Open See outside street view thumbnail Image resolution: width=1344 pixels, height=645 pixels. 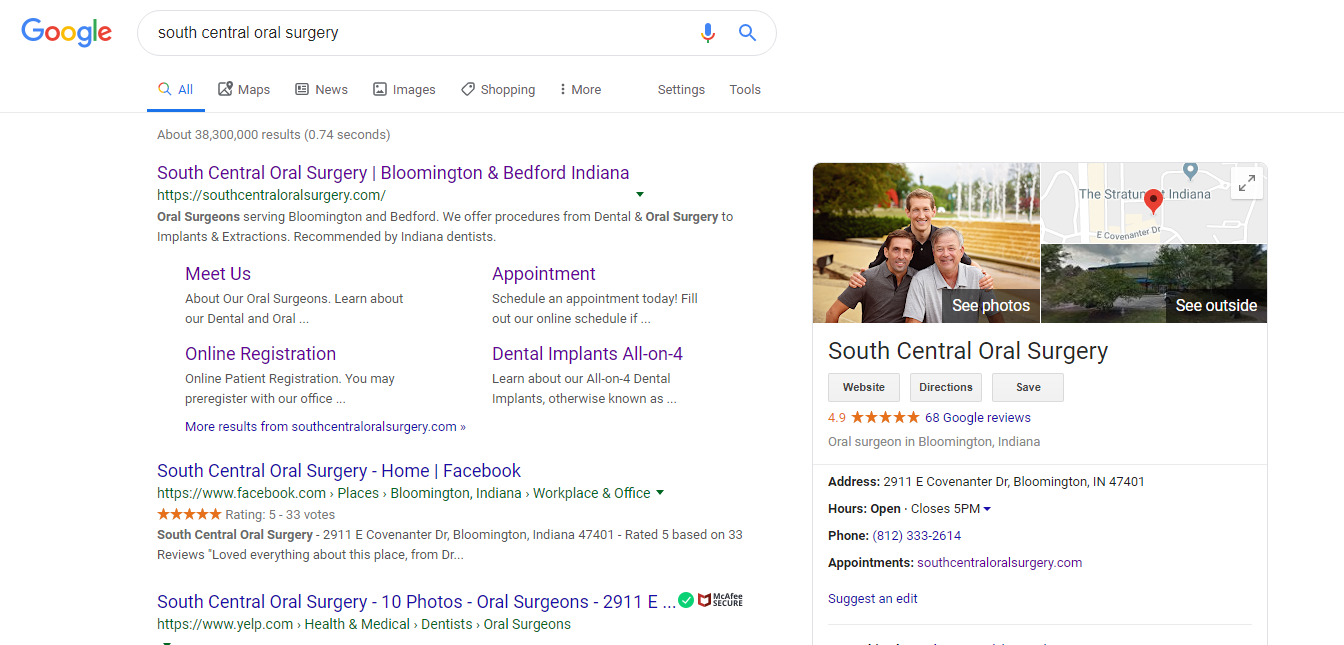[1154, 284]
